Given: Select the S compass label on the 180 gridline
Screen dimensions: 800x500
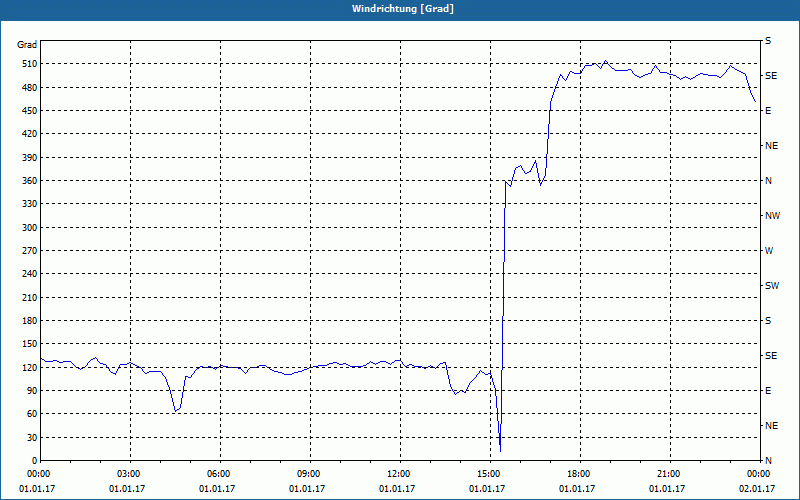Looking at the screenshot, I should 768,320.
